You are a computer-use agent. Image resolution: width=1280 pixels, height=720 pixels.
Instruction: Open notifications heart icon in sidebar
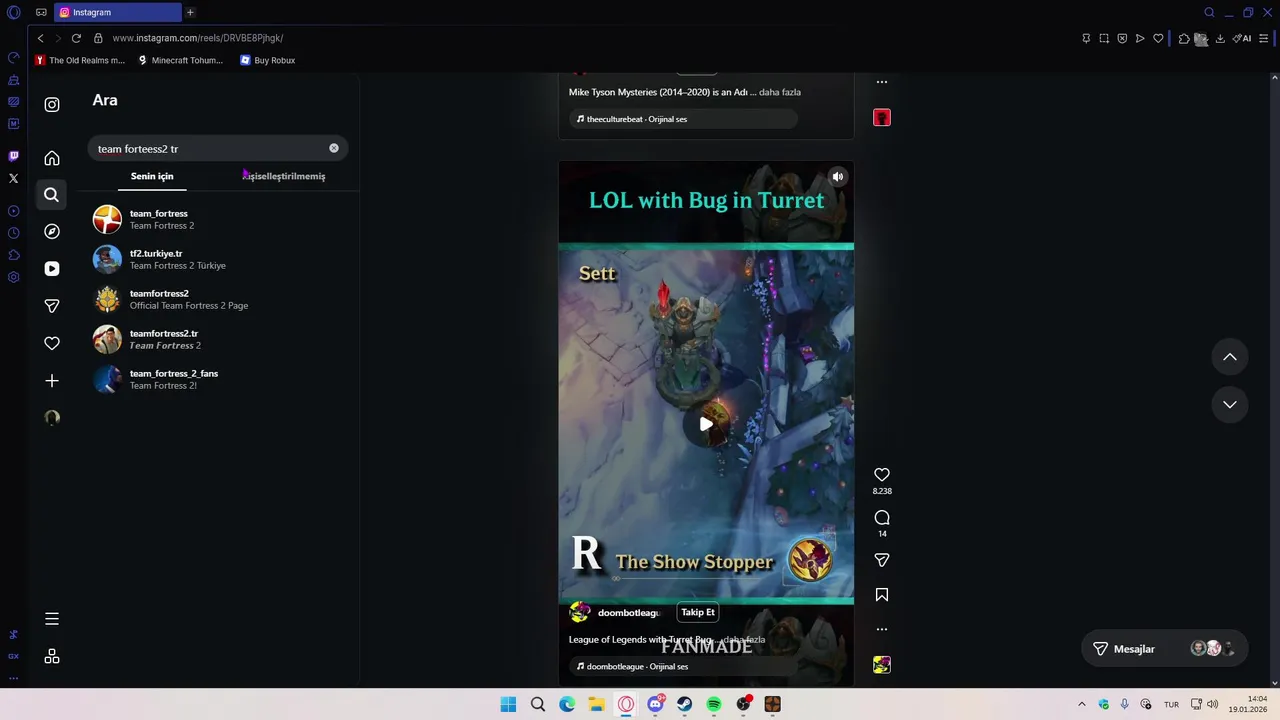click(x=52, y=343)
